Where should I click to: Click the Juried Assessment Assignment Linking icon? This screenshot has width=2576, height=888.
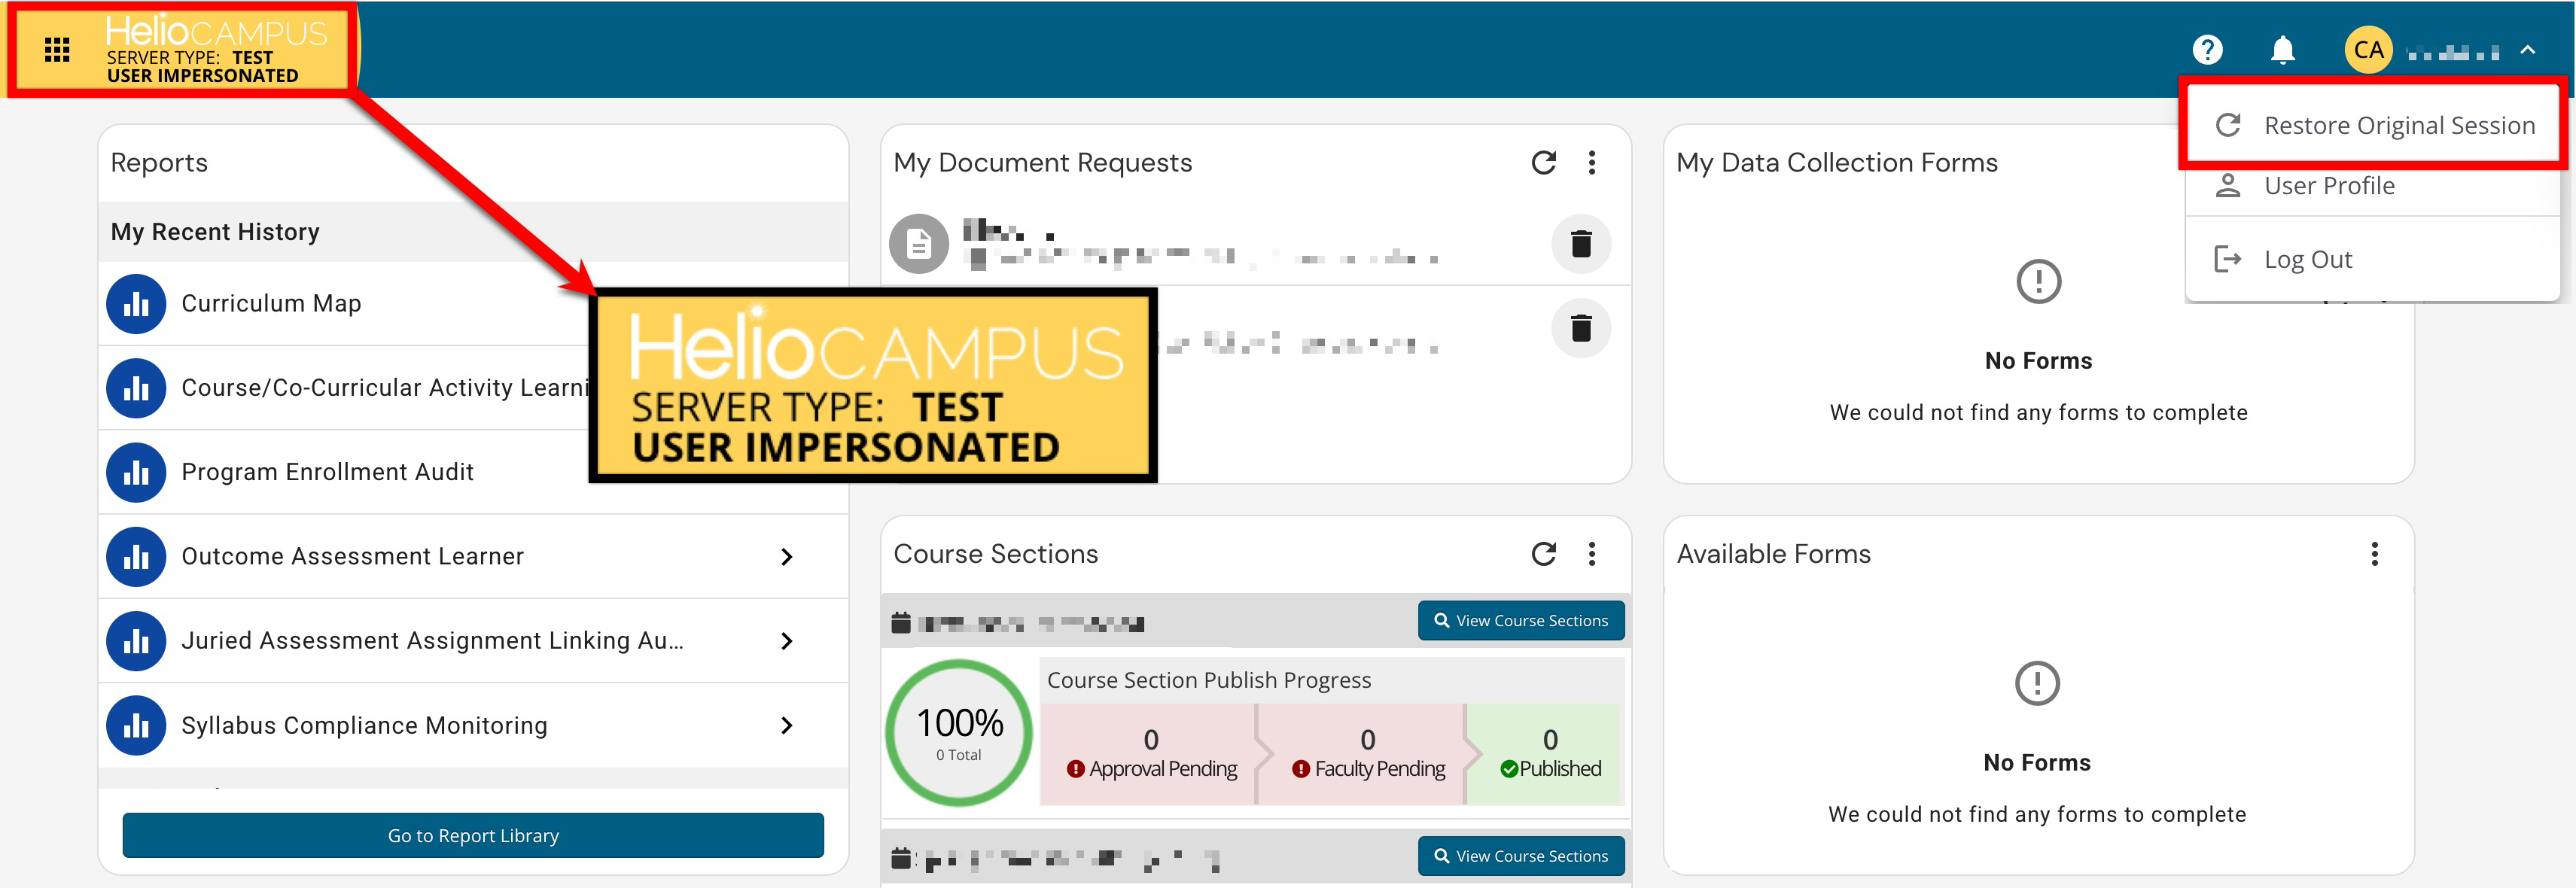[x=136, y=641]
